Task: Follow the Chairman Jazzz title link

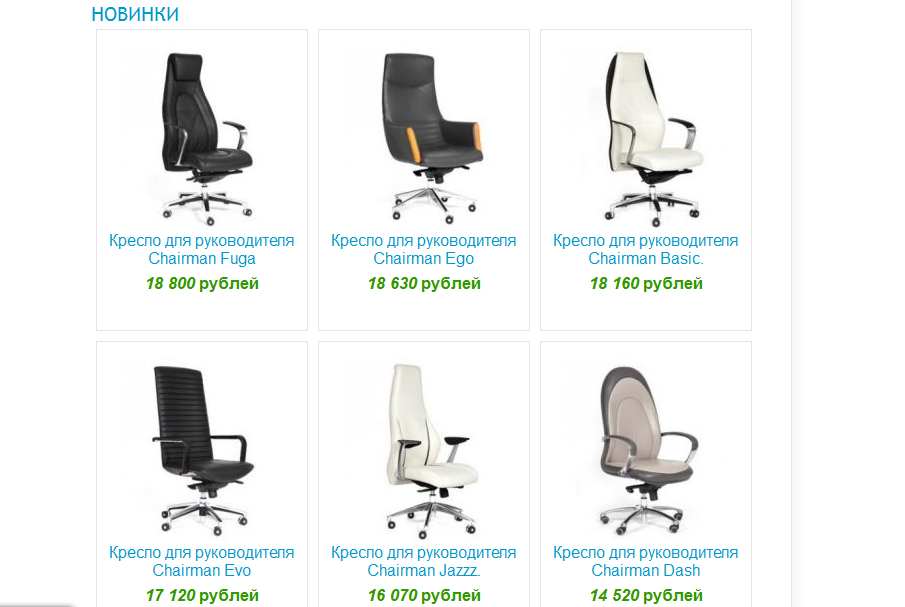Action: coord(424,561)
